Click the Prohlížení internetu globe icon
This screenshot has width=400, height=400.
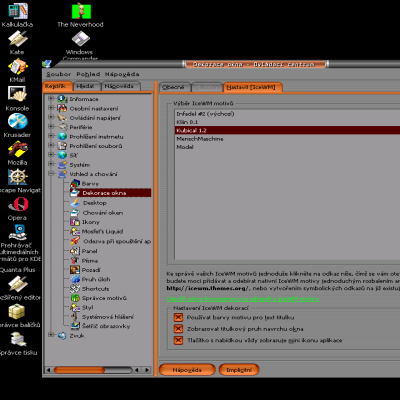tap(62, 136)
